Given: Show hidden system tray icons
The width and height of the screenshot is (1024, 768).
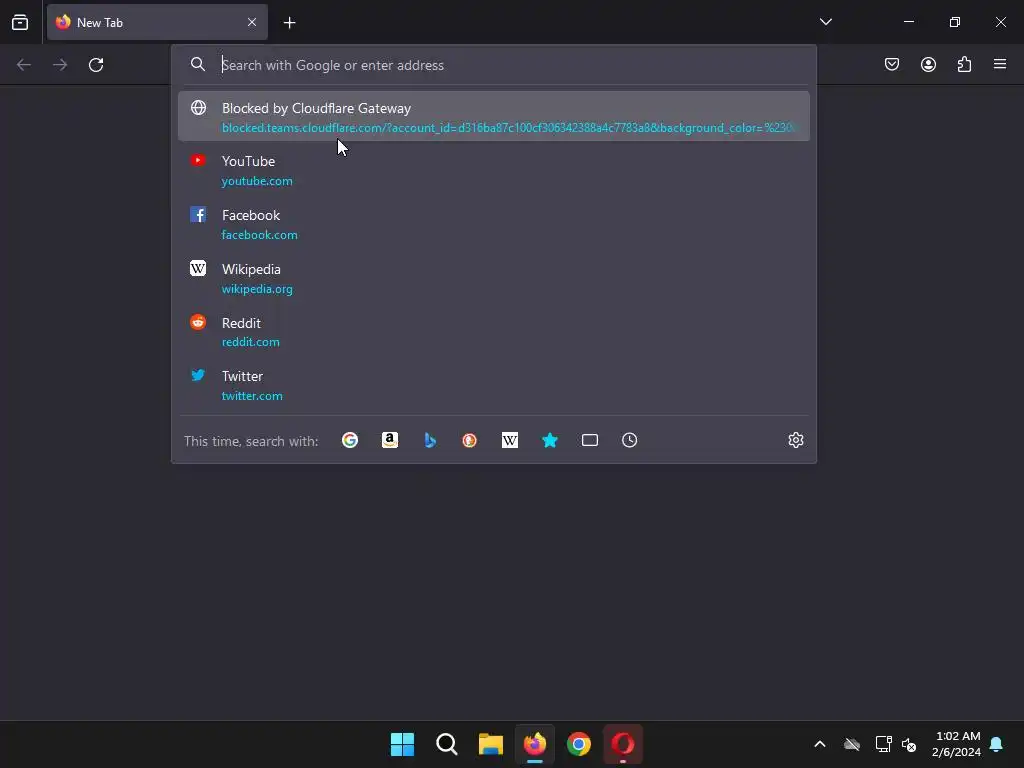Looking at the screenshot, I should (820, 744).
